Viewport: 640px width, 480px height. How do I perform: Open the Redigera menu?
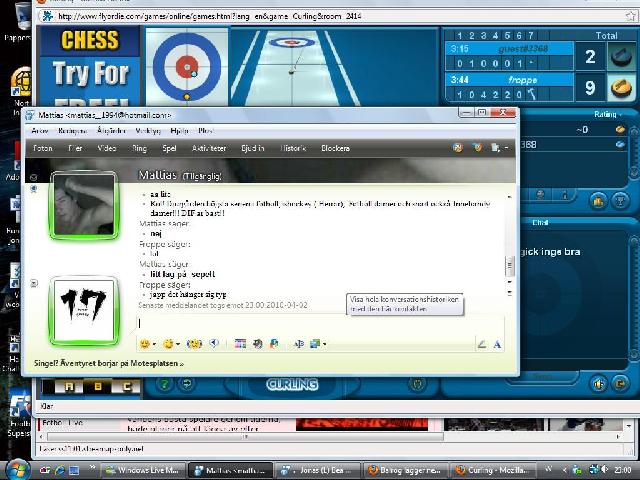72,131
